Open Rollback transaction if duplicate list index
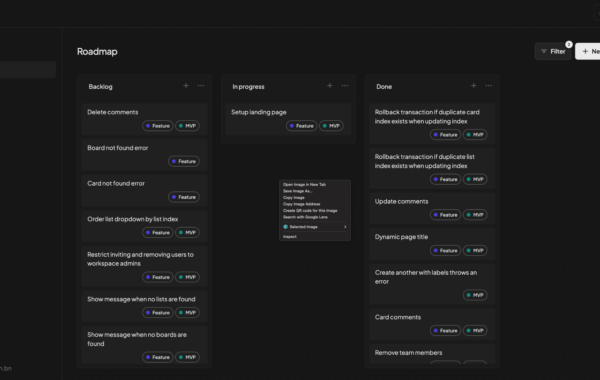 (x=432, y=168)
